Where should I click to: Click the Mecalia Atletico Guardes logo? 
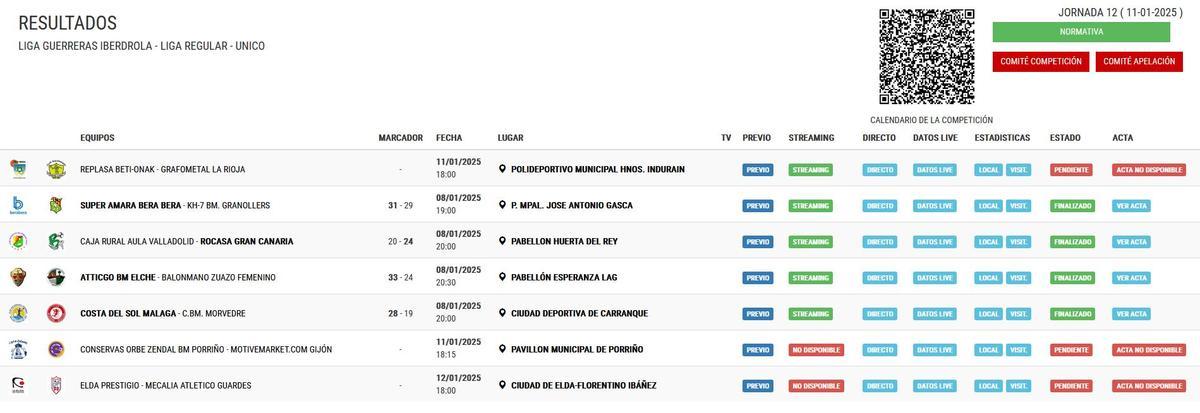pos(56,385)
